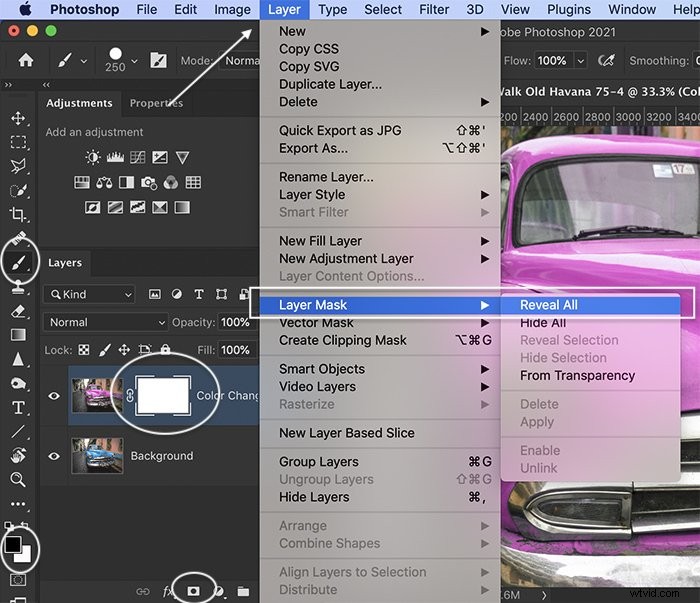Select the Quick Selection tool
700x603 pixels.
[18, 191]
